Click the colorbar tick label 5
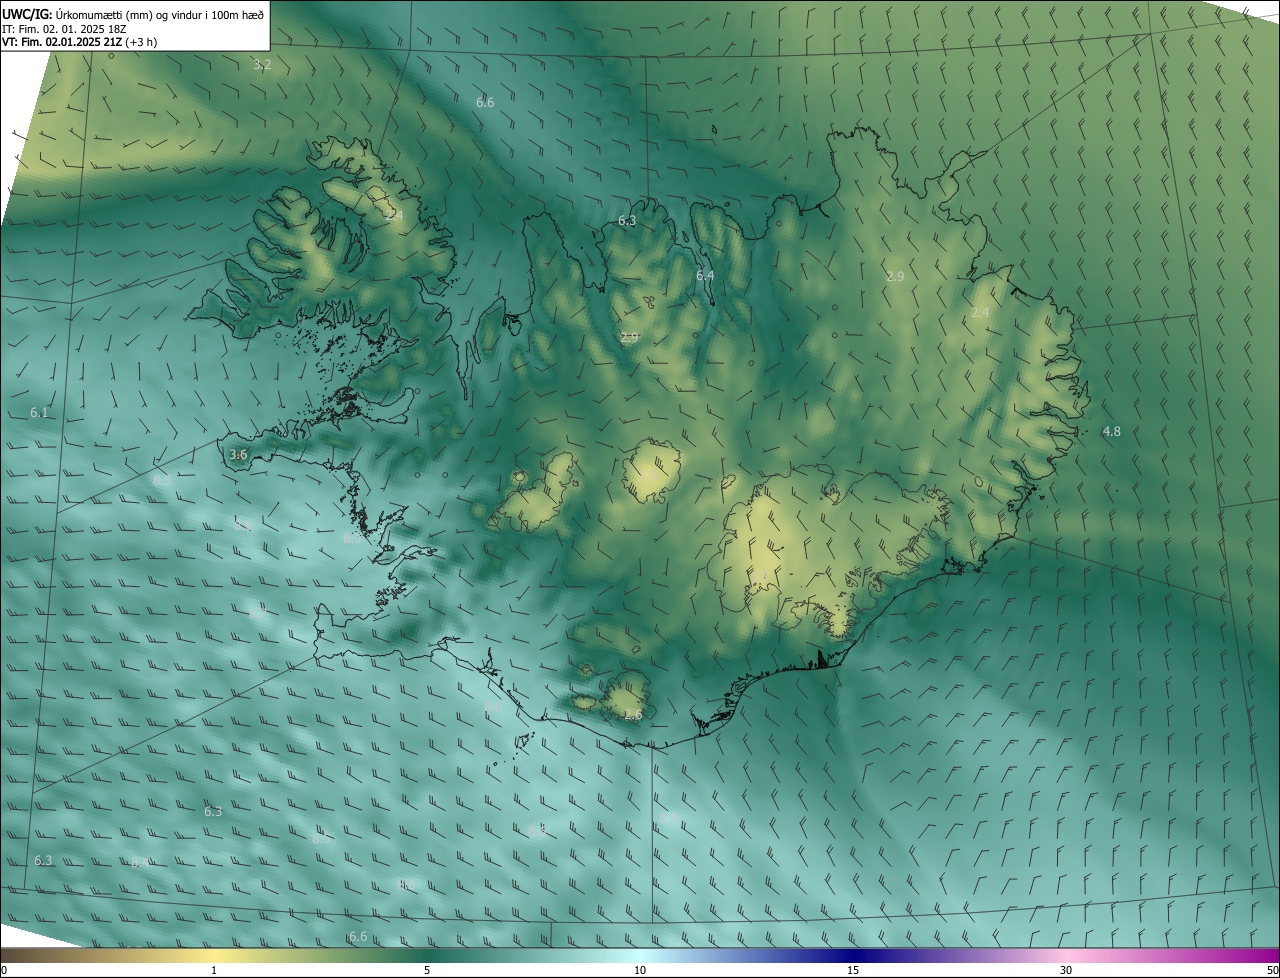1280x978 pixels. tap(427, 970)
